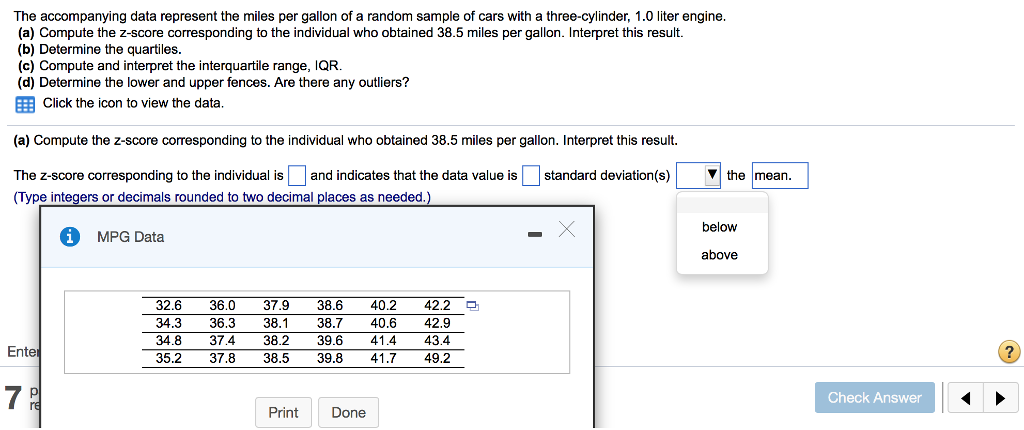The image size is (1024, 430).
Task: Select table value 40.6
Action: (384, 322)
